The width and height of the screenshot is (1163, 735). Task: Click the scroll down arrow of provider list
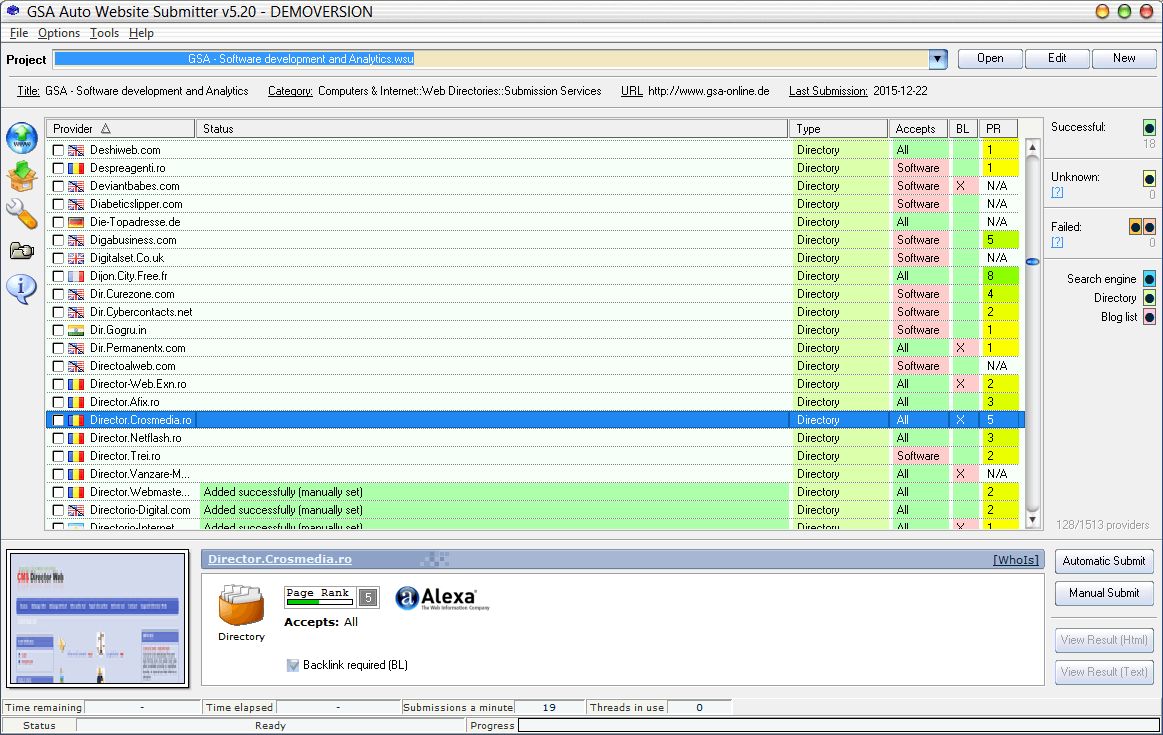(1032, 520)
